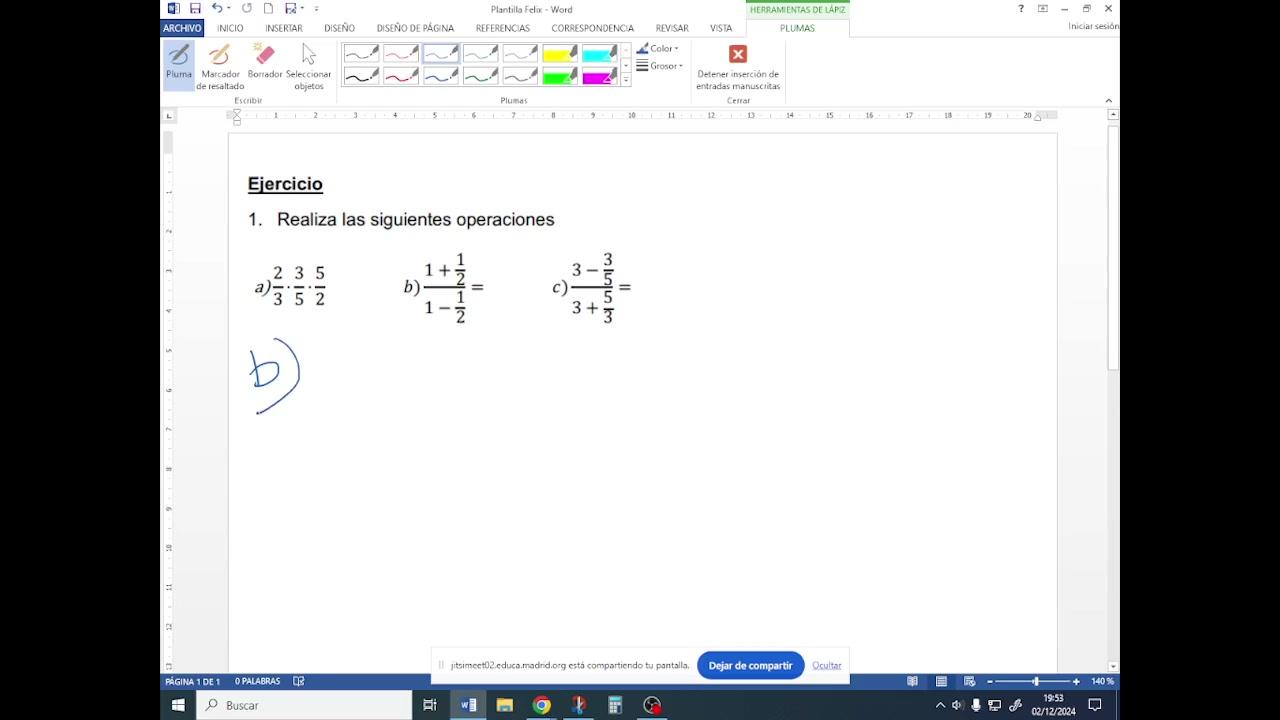Open Word help question mark
The width and height of the screenshot is (1280, 720).
click(1021, 9)
